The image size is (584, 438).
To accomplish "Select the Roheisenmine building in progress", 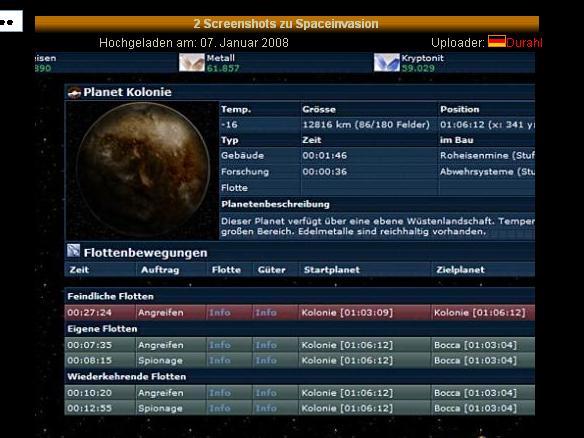I will pyautogui.click(x=487, y=155).
